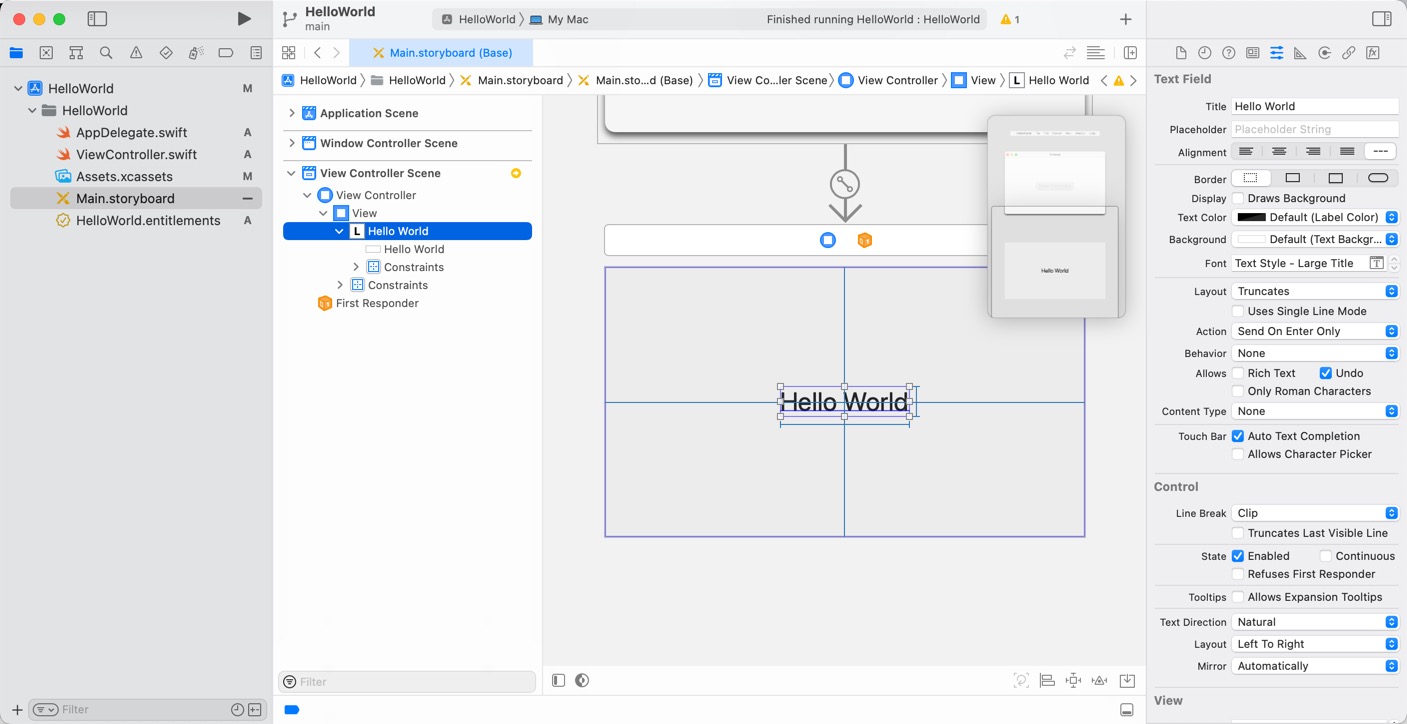Open the Symbol navigator (bookmark hierarchy) tab
The height and width of the screenshot is (724, 1407).
coord(76,53)
